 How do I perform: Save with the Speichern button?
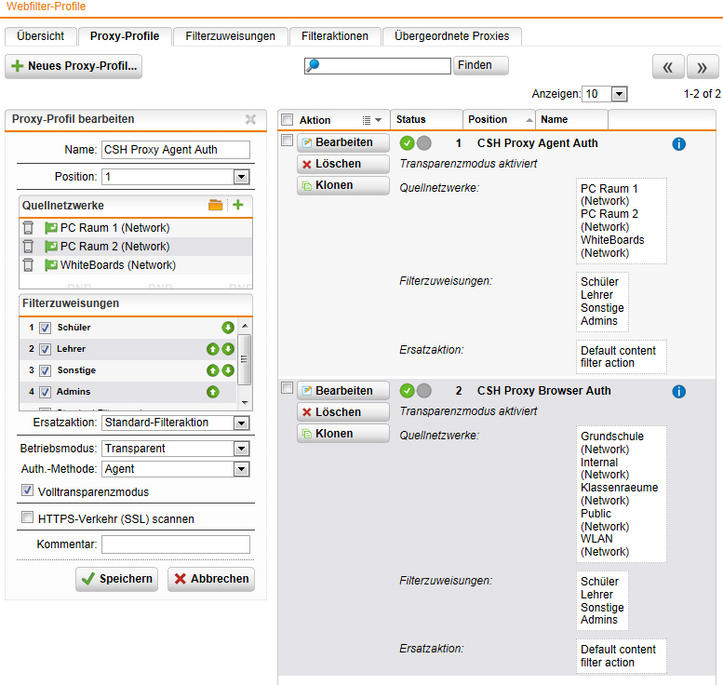click(117, 579)
